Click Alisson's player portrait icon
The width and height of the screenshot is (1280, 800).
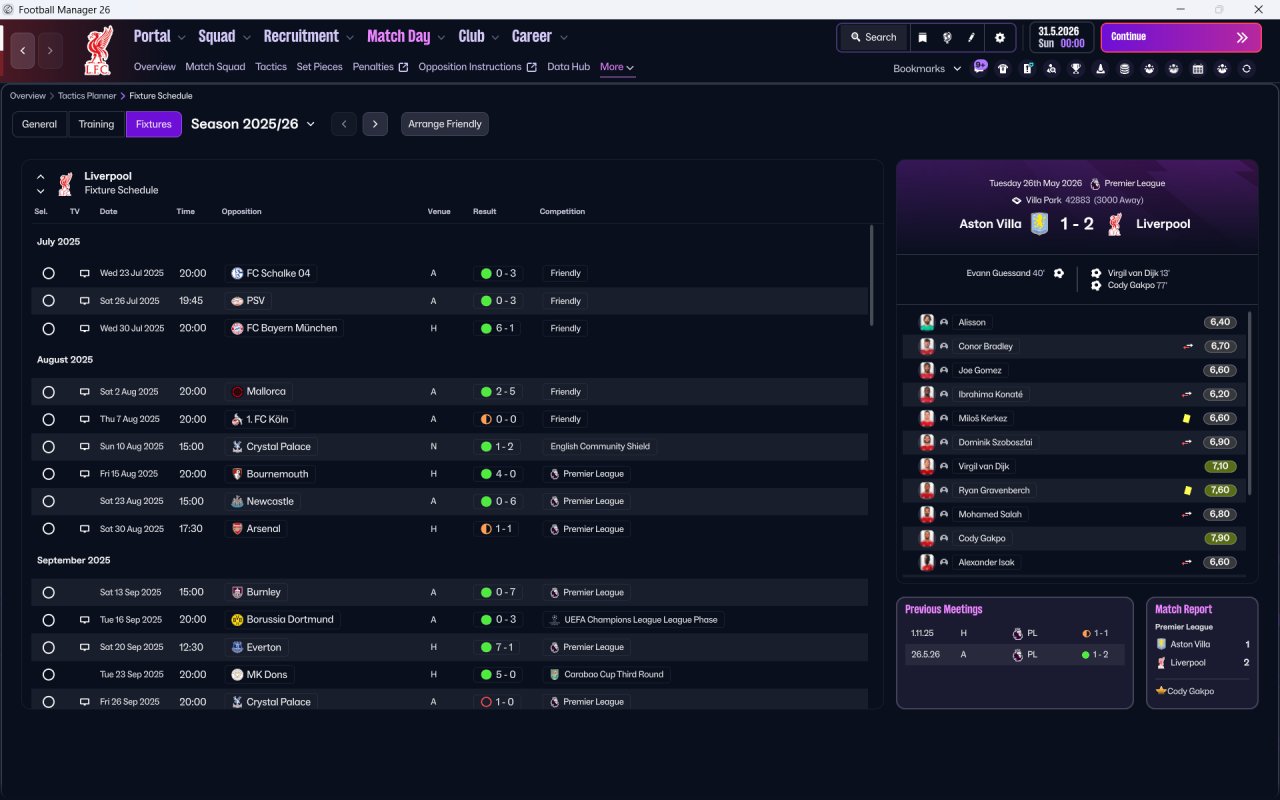click(x=927, y=322)
